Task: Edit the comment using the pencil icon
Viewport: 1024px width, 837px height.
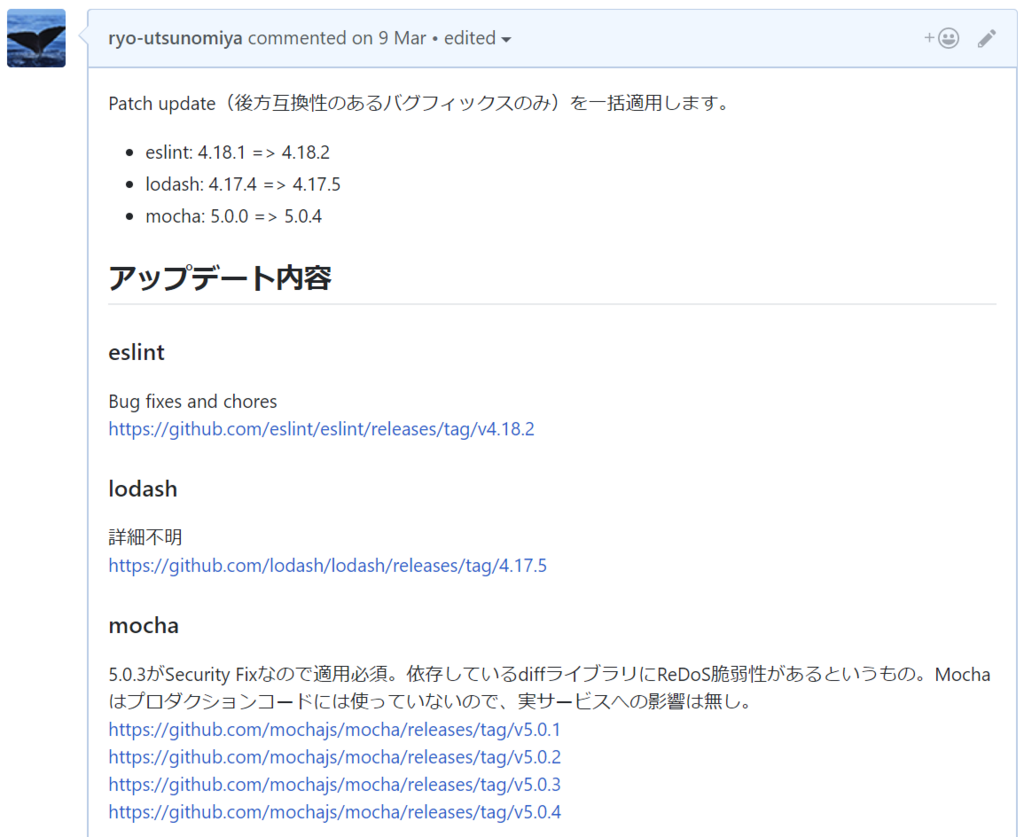Action: click(987, 39)
